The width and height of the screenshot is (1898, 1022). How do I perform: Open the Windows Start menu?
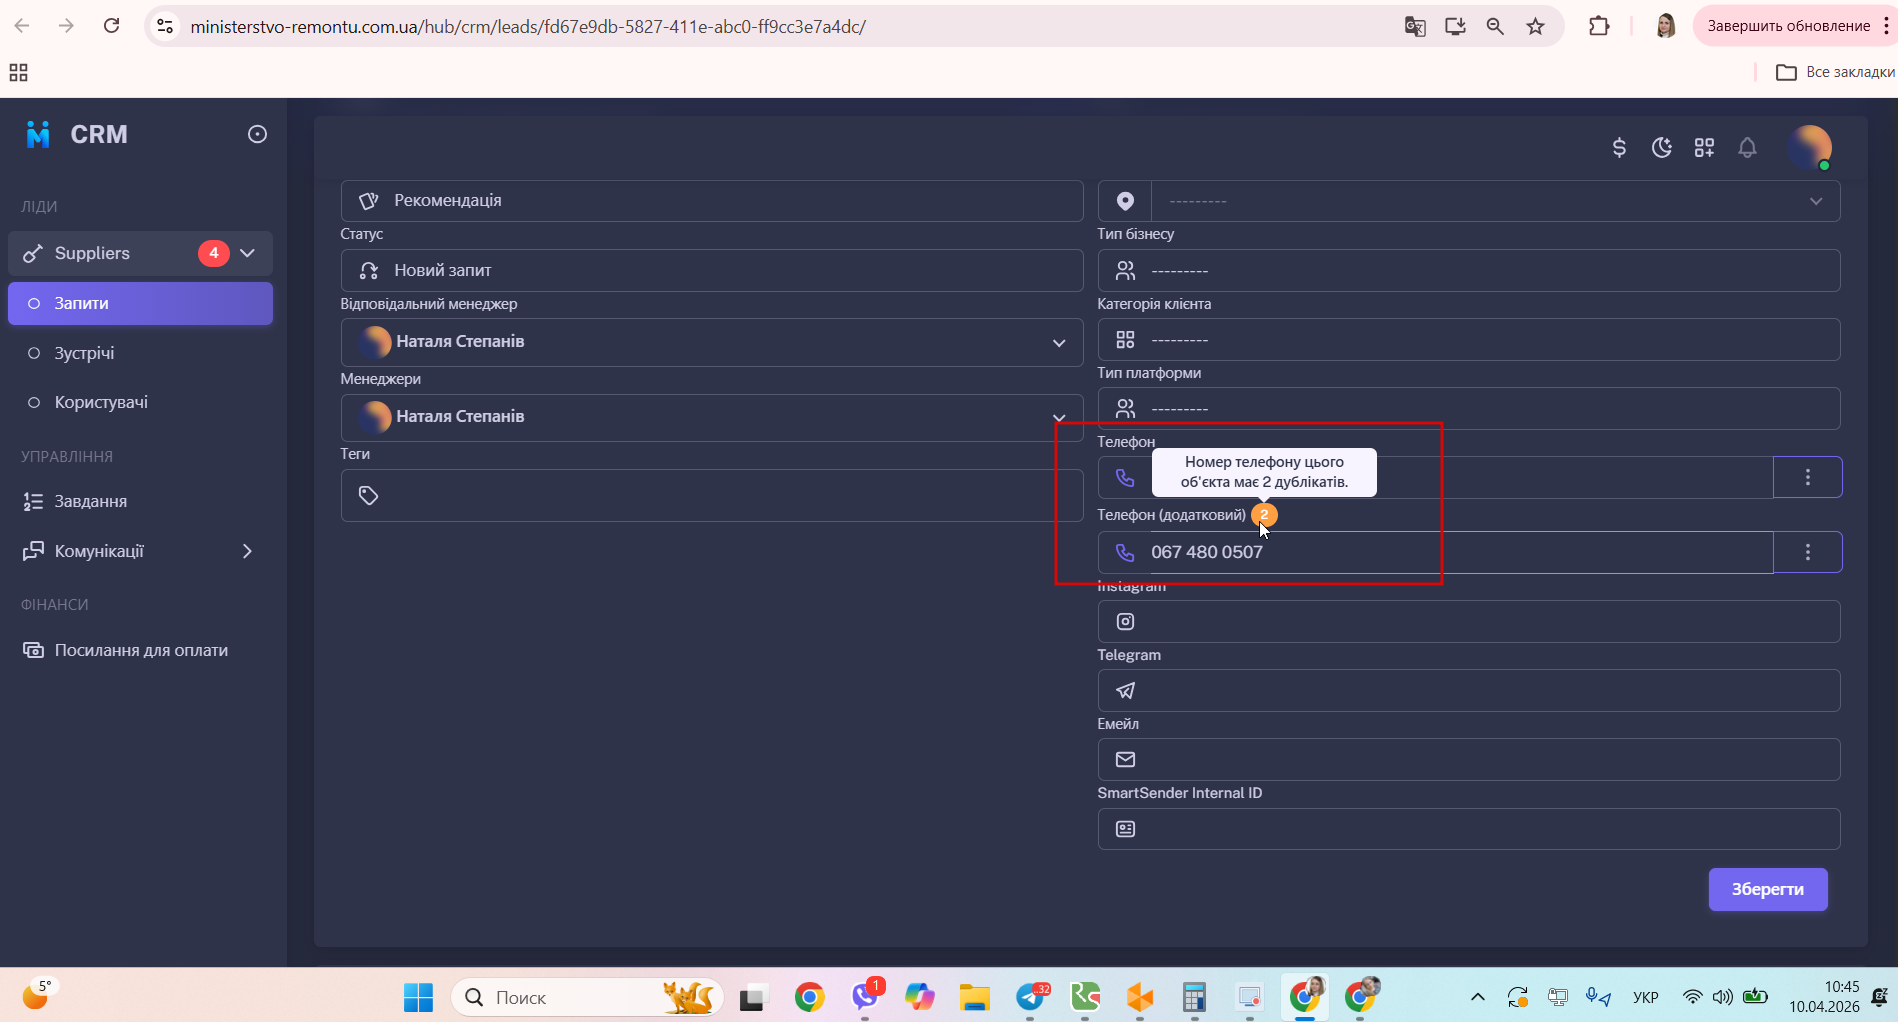coord(418,997)
